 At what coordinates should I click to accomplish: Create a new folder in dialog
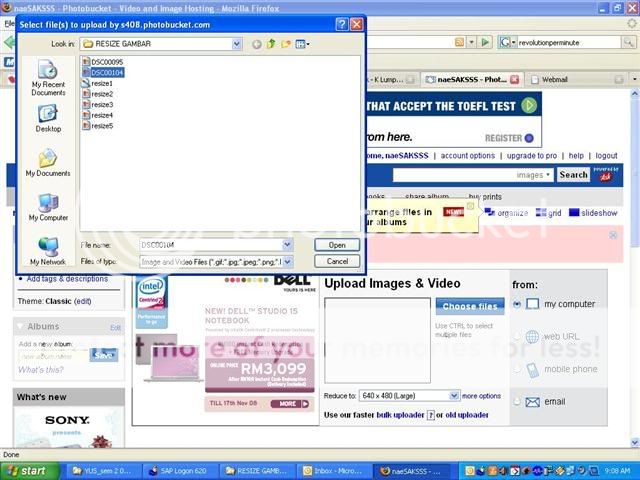286,44
